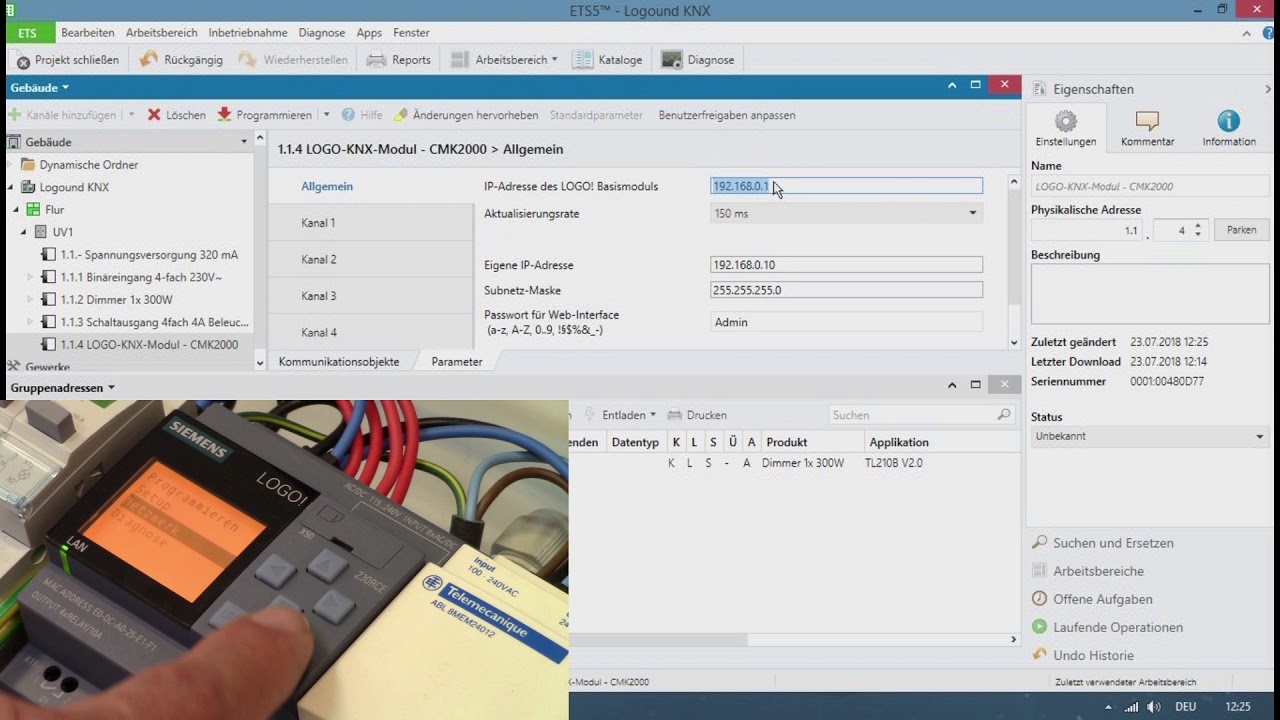Open the Fenster menu
Screen dimensions: 1280x720
(411, 33)
